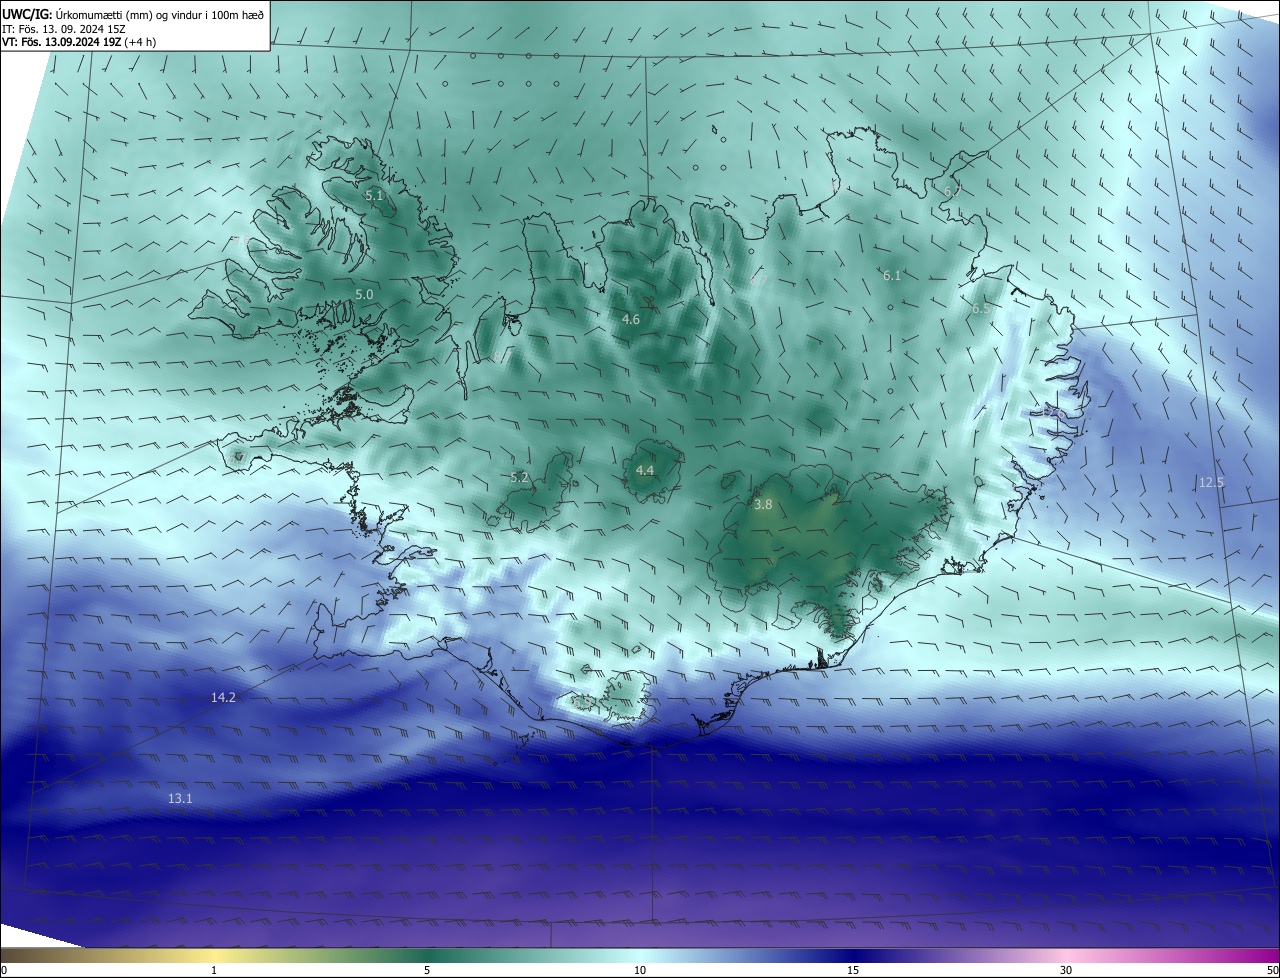Screen dimensions: 1280x978
Task: Click the 4.6 value on the map
Action: (631, 319)
